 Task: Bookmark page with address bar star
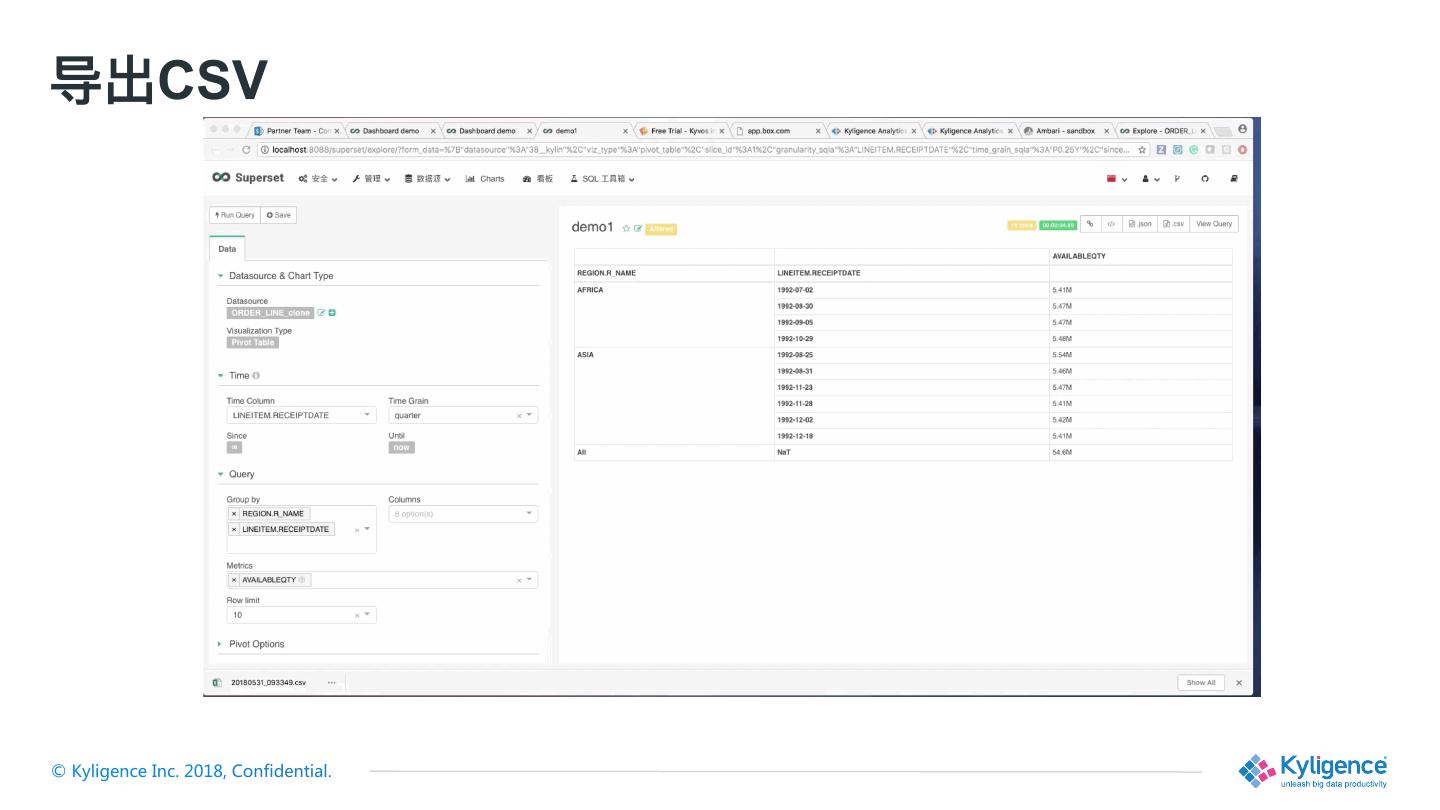click(x=1142, y=150)
